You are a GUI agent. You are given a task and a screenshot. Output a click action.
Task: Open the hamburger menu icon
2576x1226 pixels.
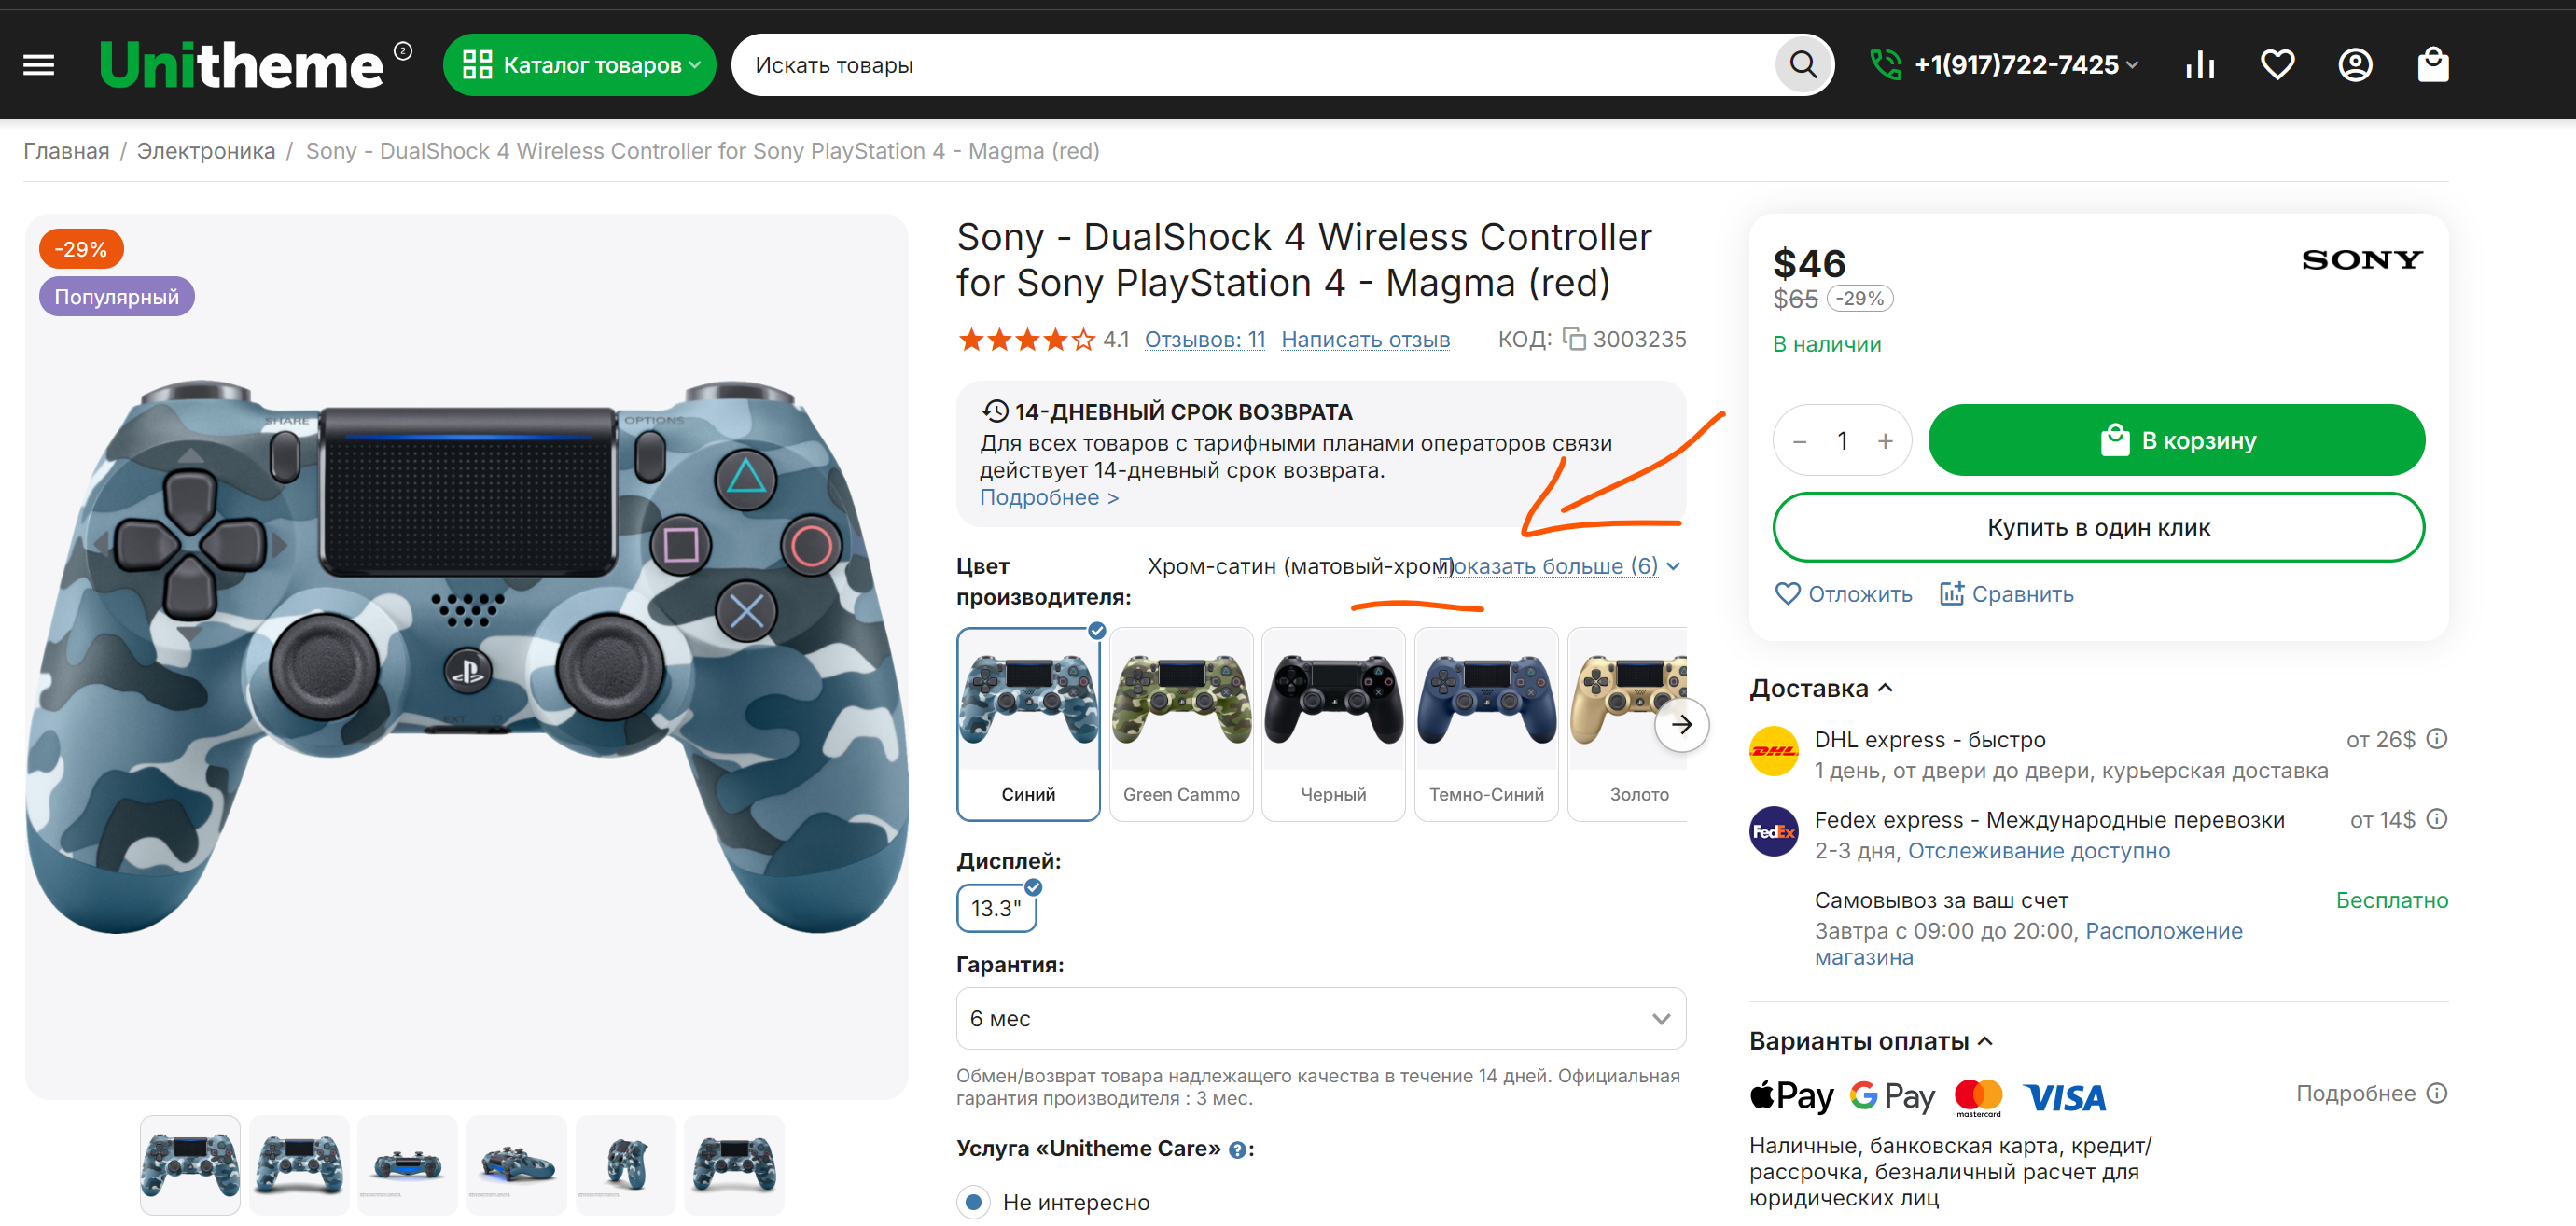coord(39,66)
